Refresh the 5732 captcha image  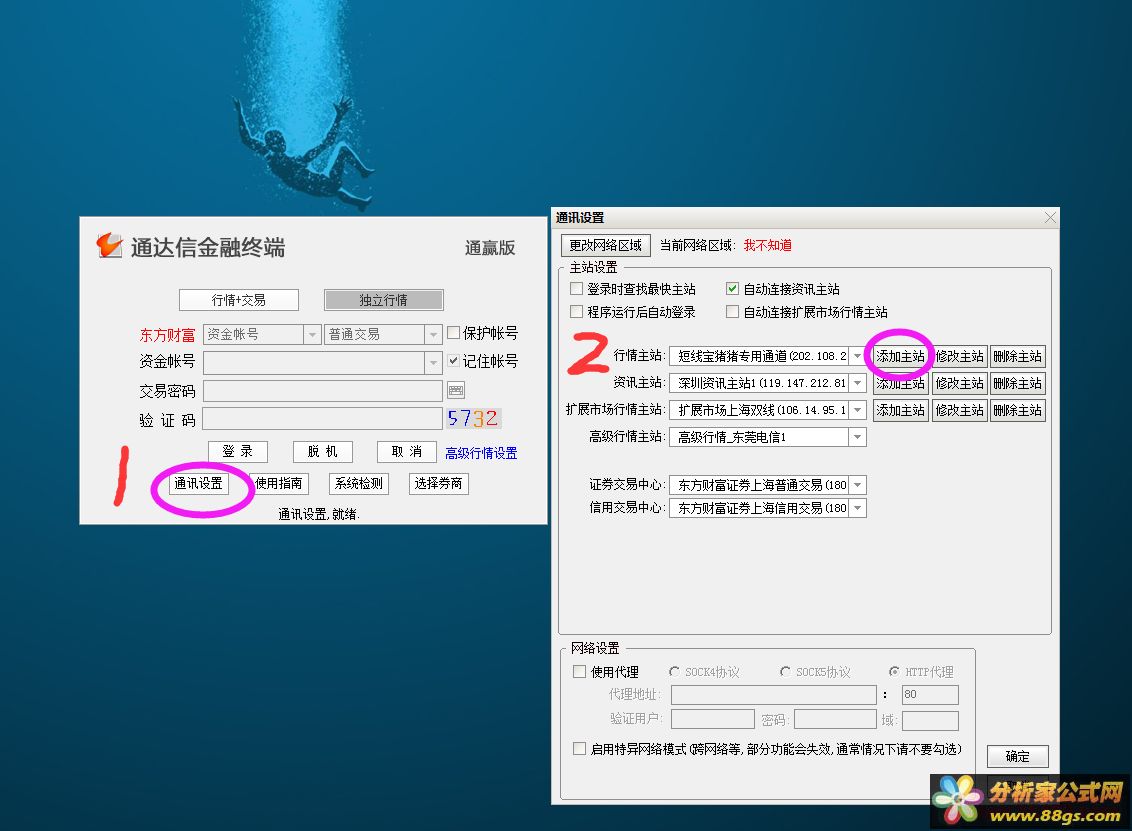point(473,418)
